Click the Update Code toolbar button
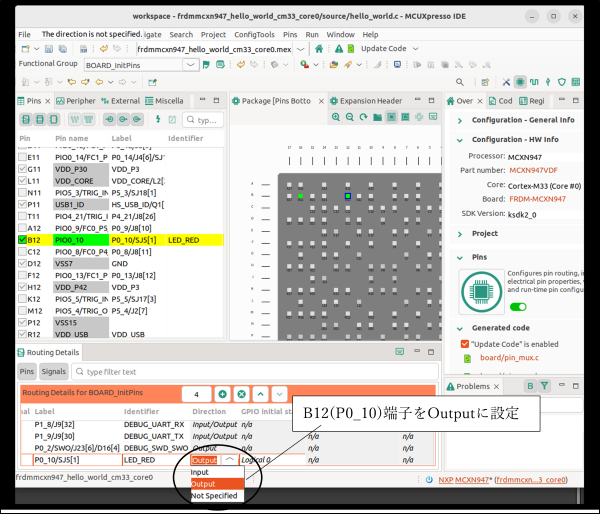The width and height of the screenshot is (600, 514). pos(379,48)
